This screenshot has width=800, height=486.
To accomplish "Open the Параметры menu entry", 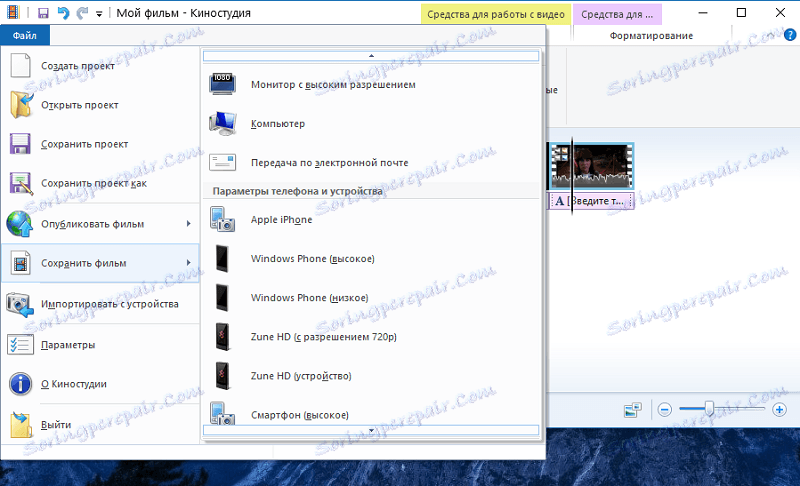I will tap(100, 345).
